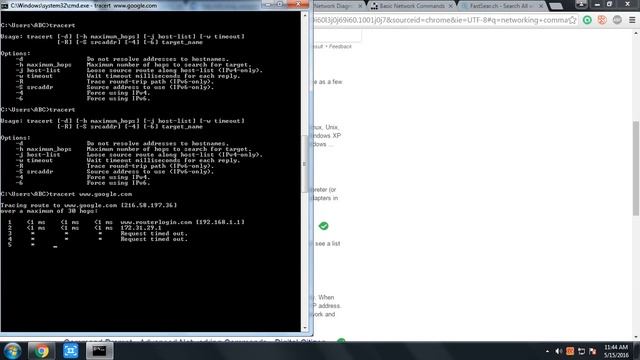The image size is (640, 360).
Task: Click the first 'Usage: tracert' line
Action: (122, 36)
